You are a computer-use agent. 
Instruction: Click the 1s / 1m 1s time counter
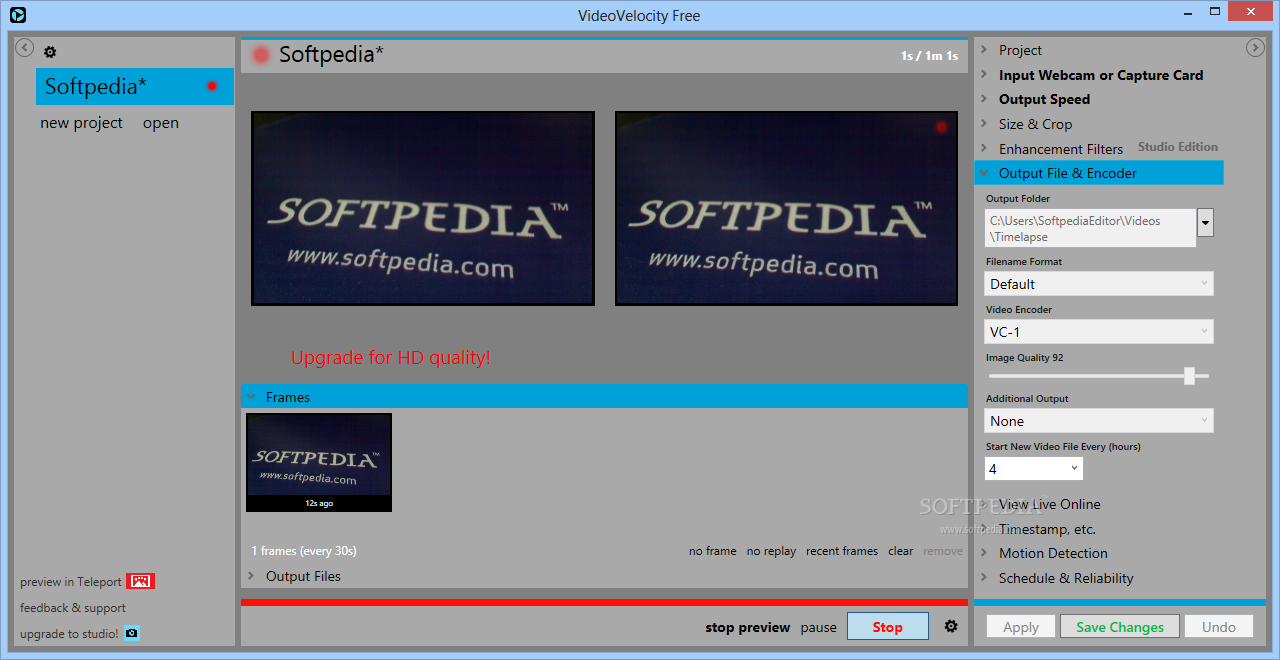click(929, 56)
